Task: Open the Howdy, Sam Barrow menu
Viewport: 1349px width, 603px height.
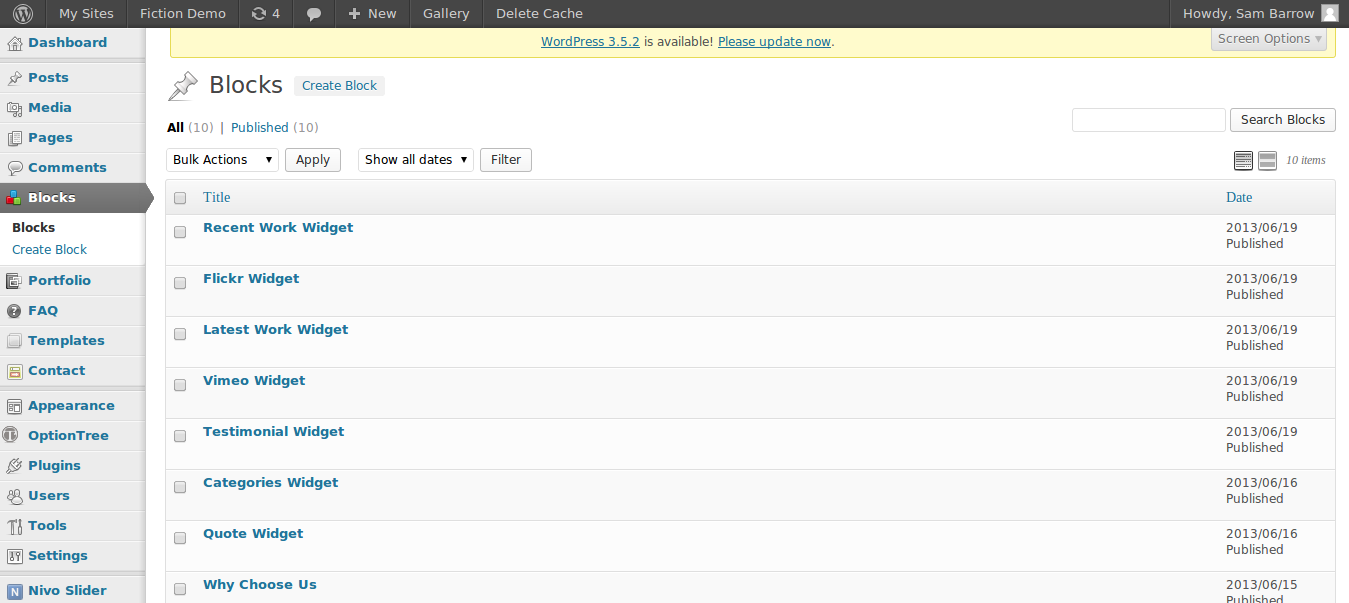Action: [x=1260, y=13]
